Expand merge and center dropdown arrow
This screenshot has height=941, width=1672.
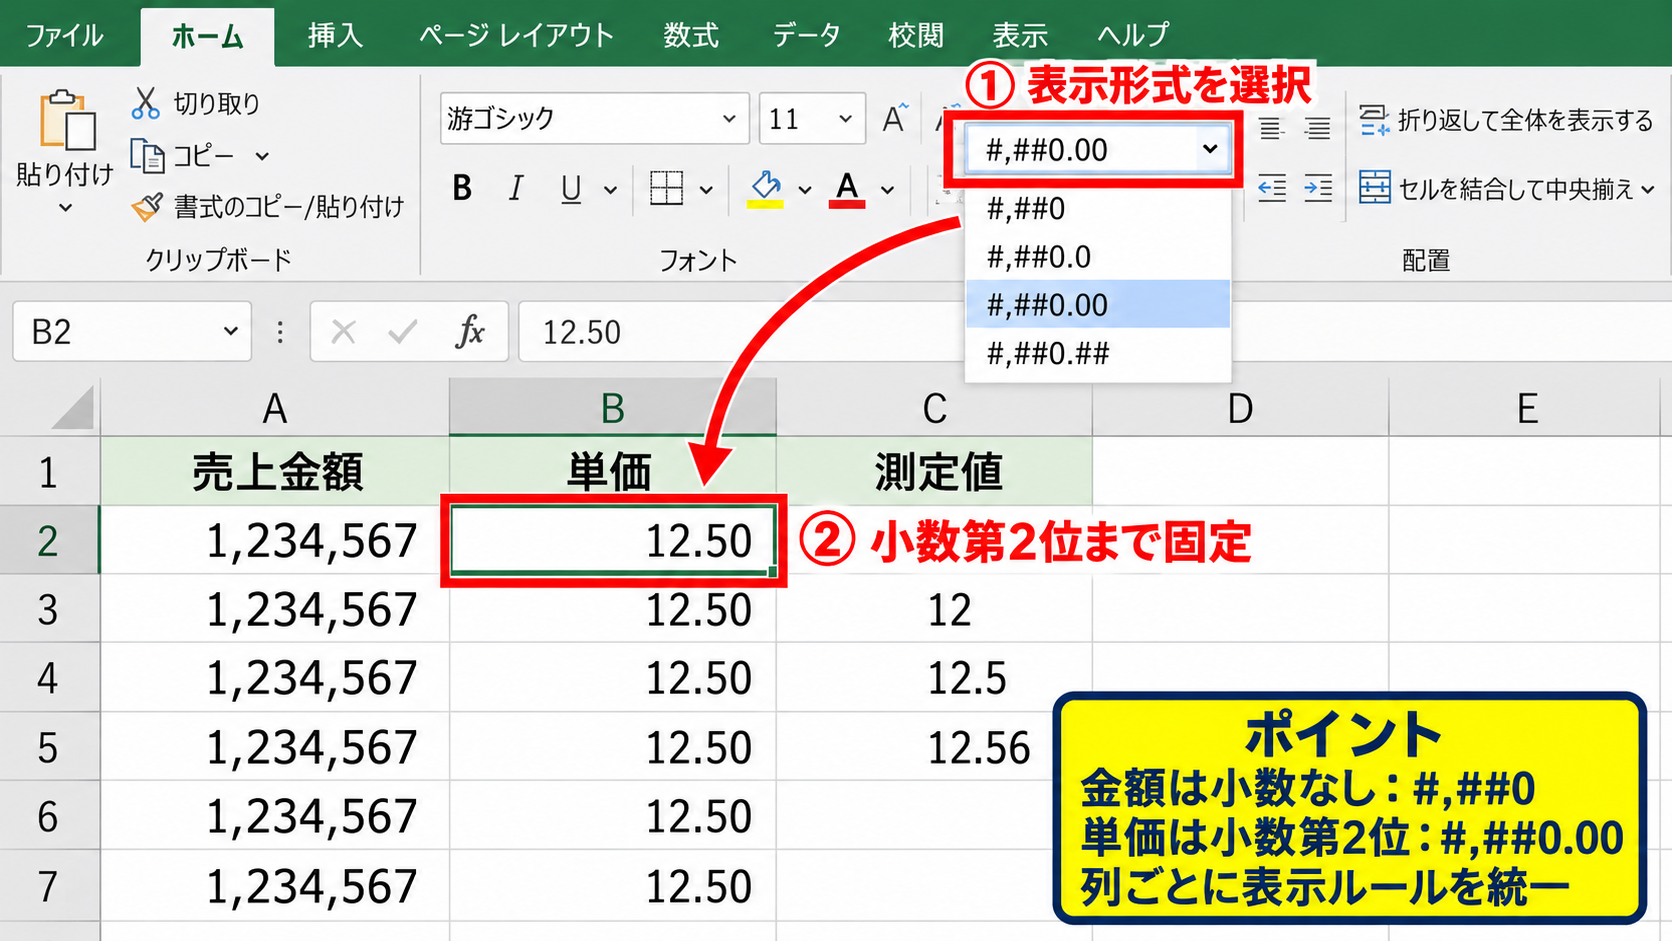[x=1648, y=188]
